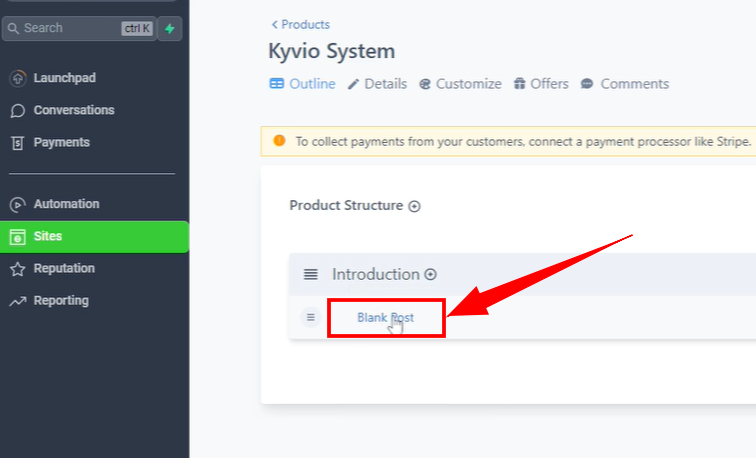Image resolution: width=756 pixels, height=458 pixels.
Task: Click the plus icon next to Introduction
Action: tap(430, 274)
